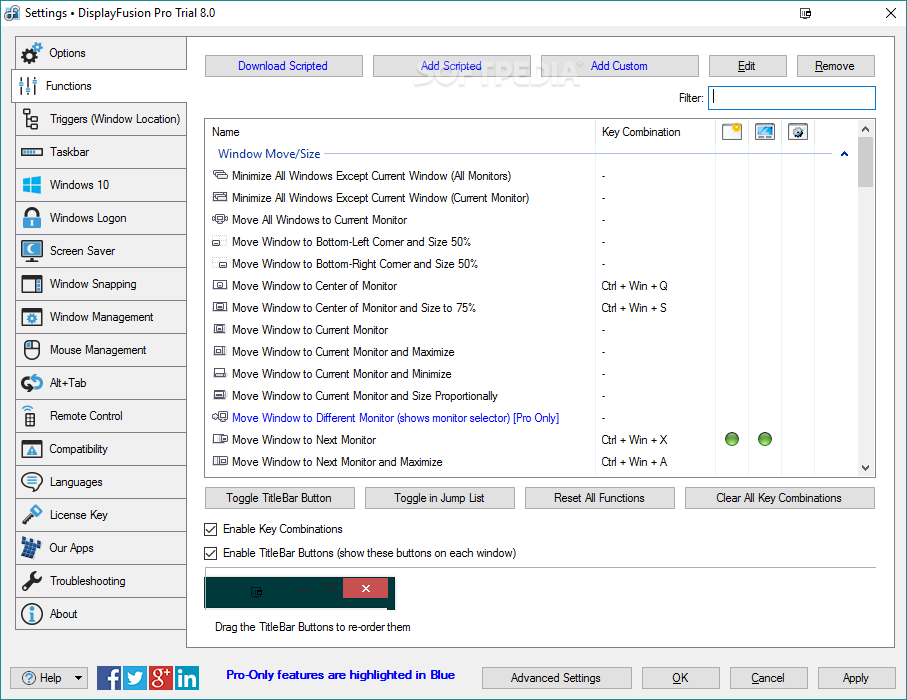The height and width of the screenshot is (700, 907).
Task: Click first green dot for Move Window to Next Monitor
Action: pos(732,439)
